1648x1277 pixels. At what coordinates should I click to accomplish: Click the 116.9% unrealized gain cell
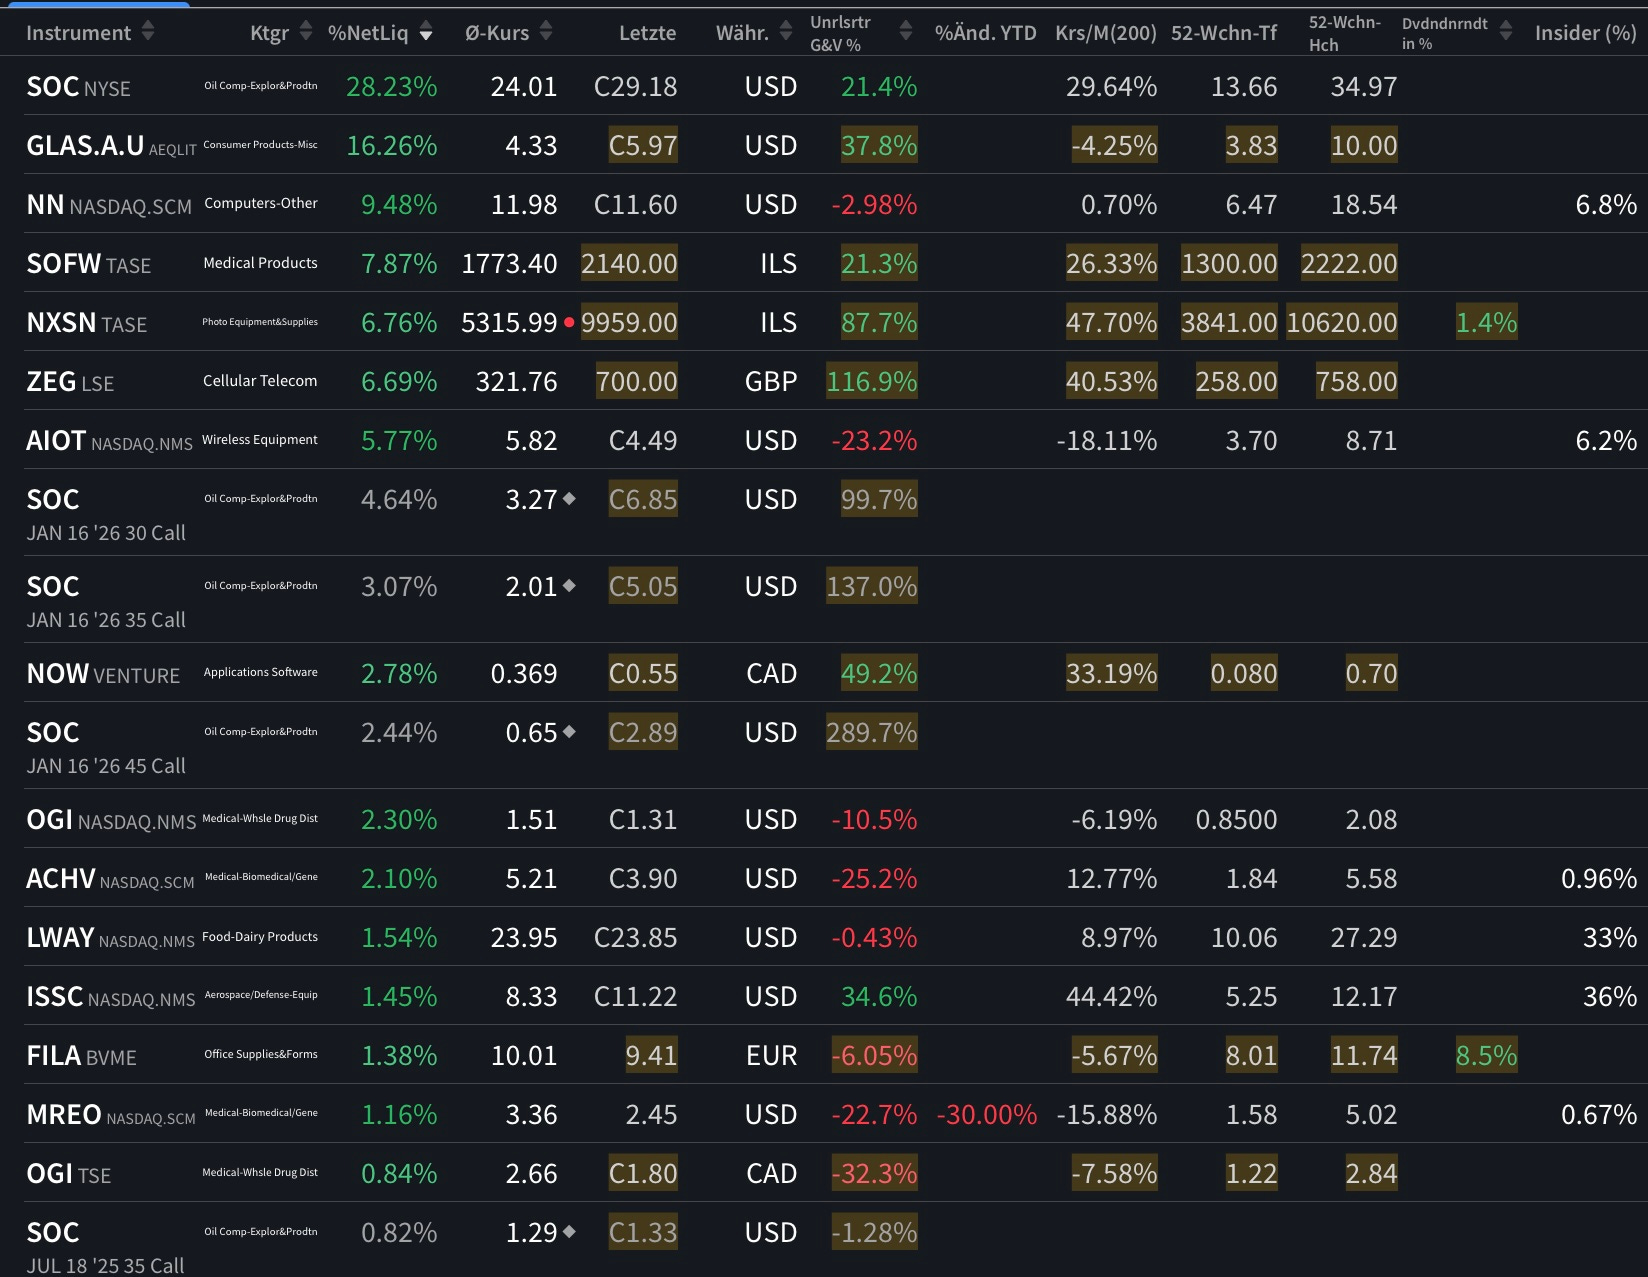pyautogui.click(x=872, y=382)
